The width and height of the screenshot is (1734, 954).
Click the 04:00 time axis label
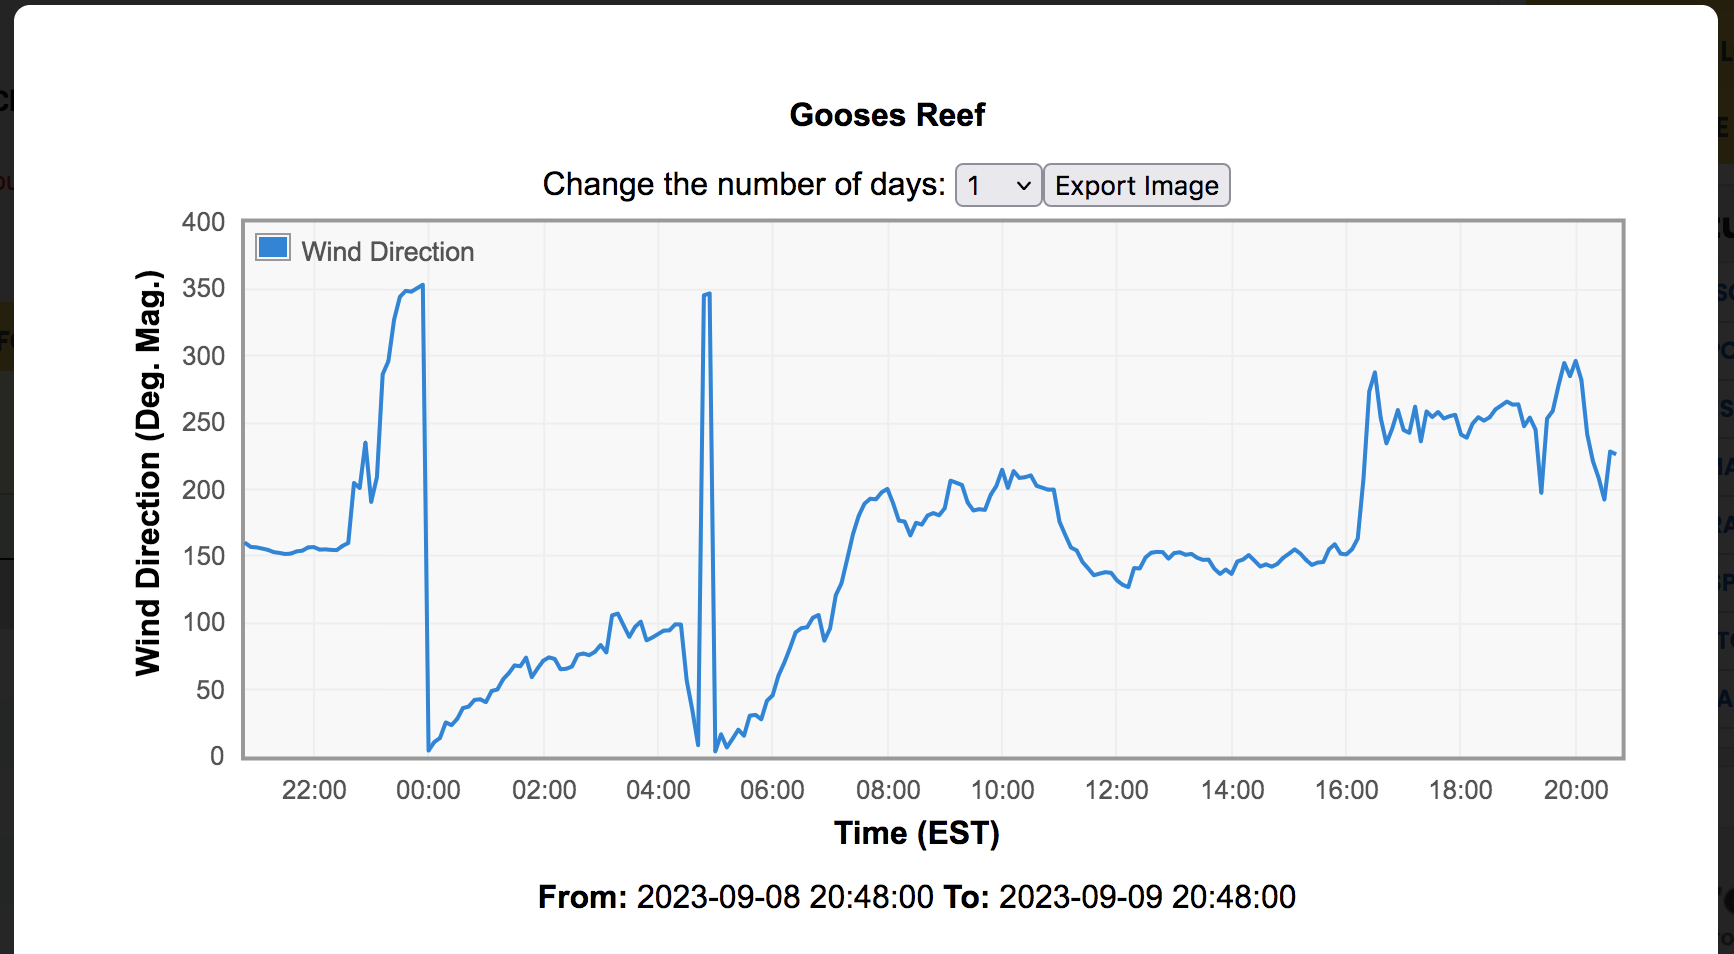pyautogui.click(x=658, y=790)
